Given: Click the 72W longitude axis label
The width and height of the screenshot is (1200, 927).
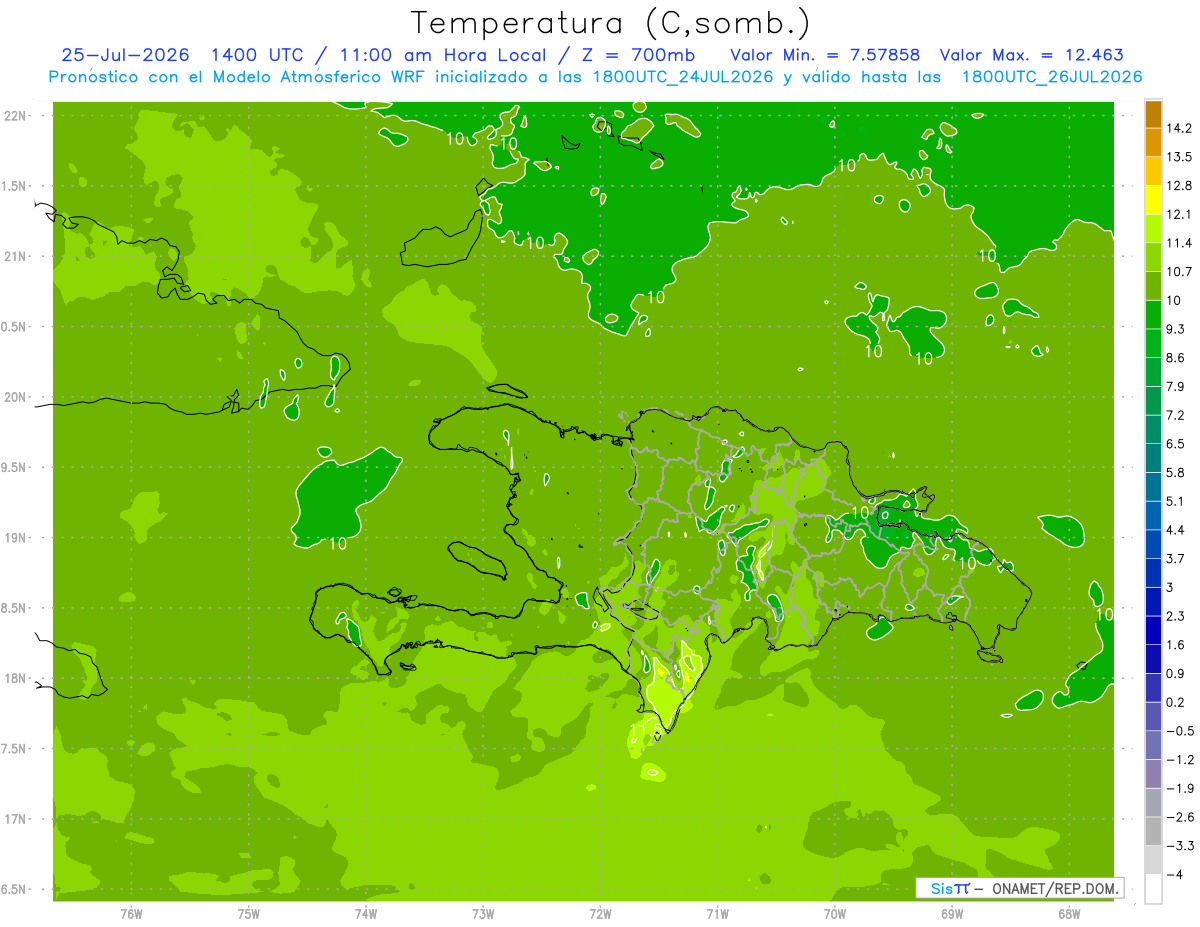Looking at the screenshot, I should (600, 913).
